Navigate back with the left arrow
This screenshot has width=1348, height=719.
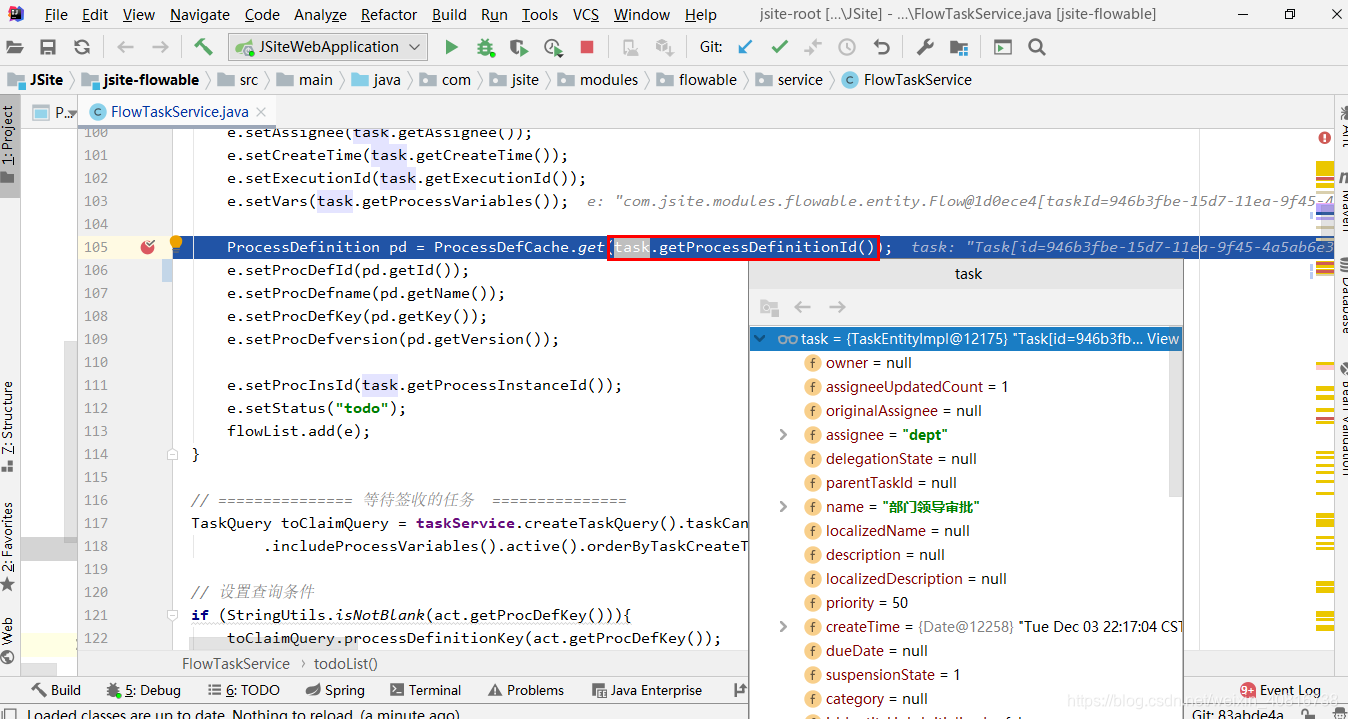tap(125, 47)
